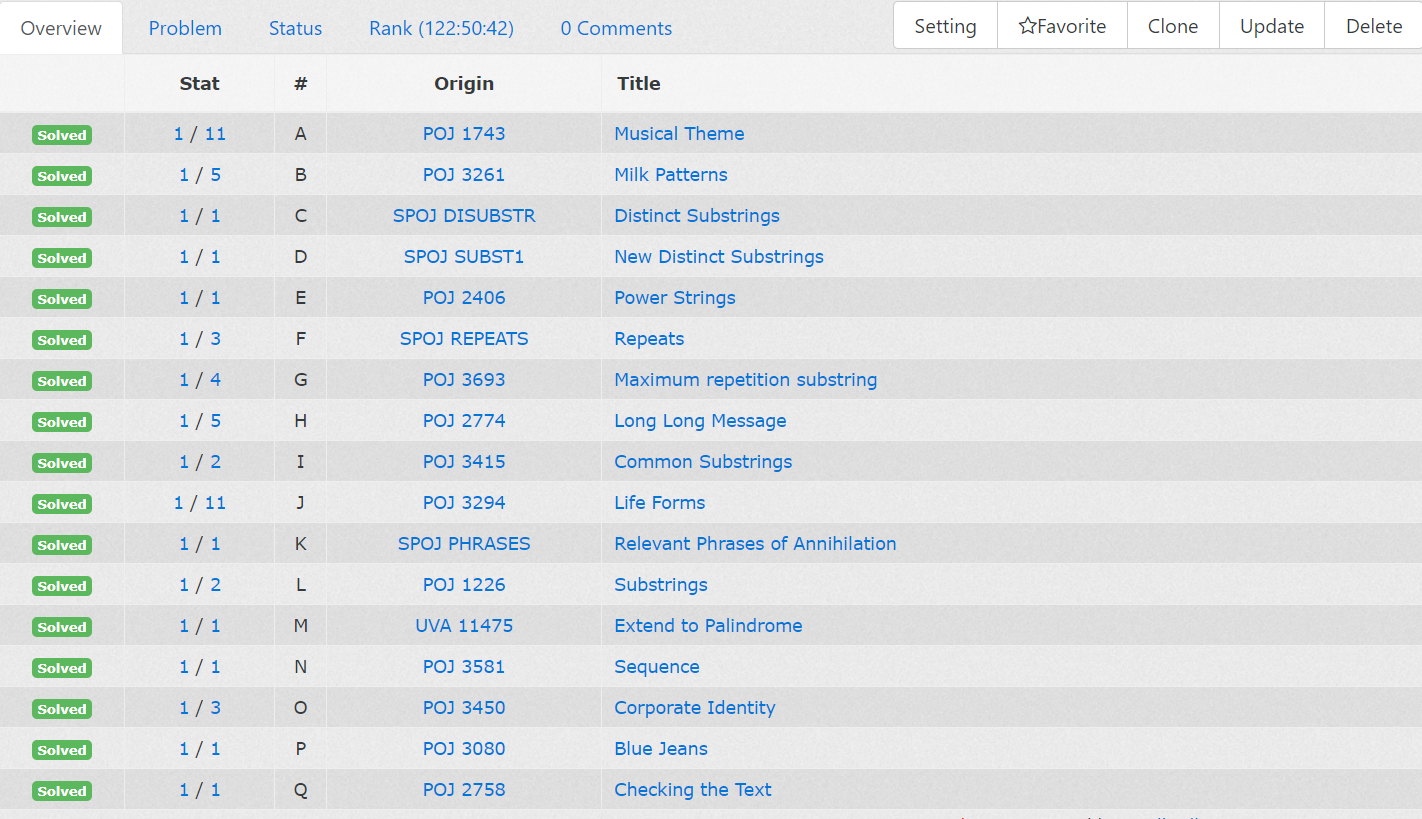Open problem Sequence
1422x819 pixels.
(x=657, y=666)
